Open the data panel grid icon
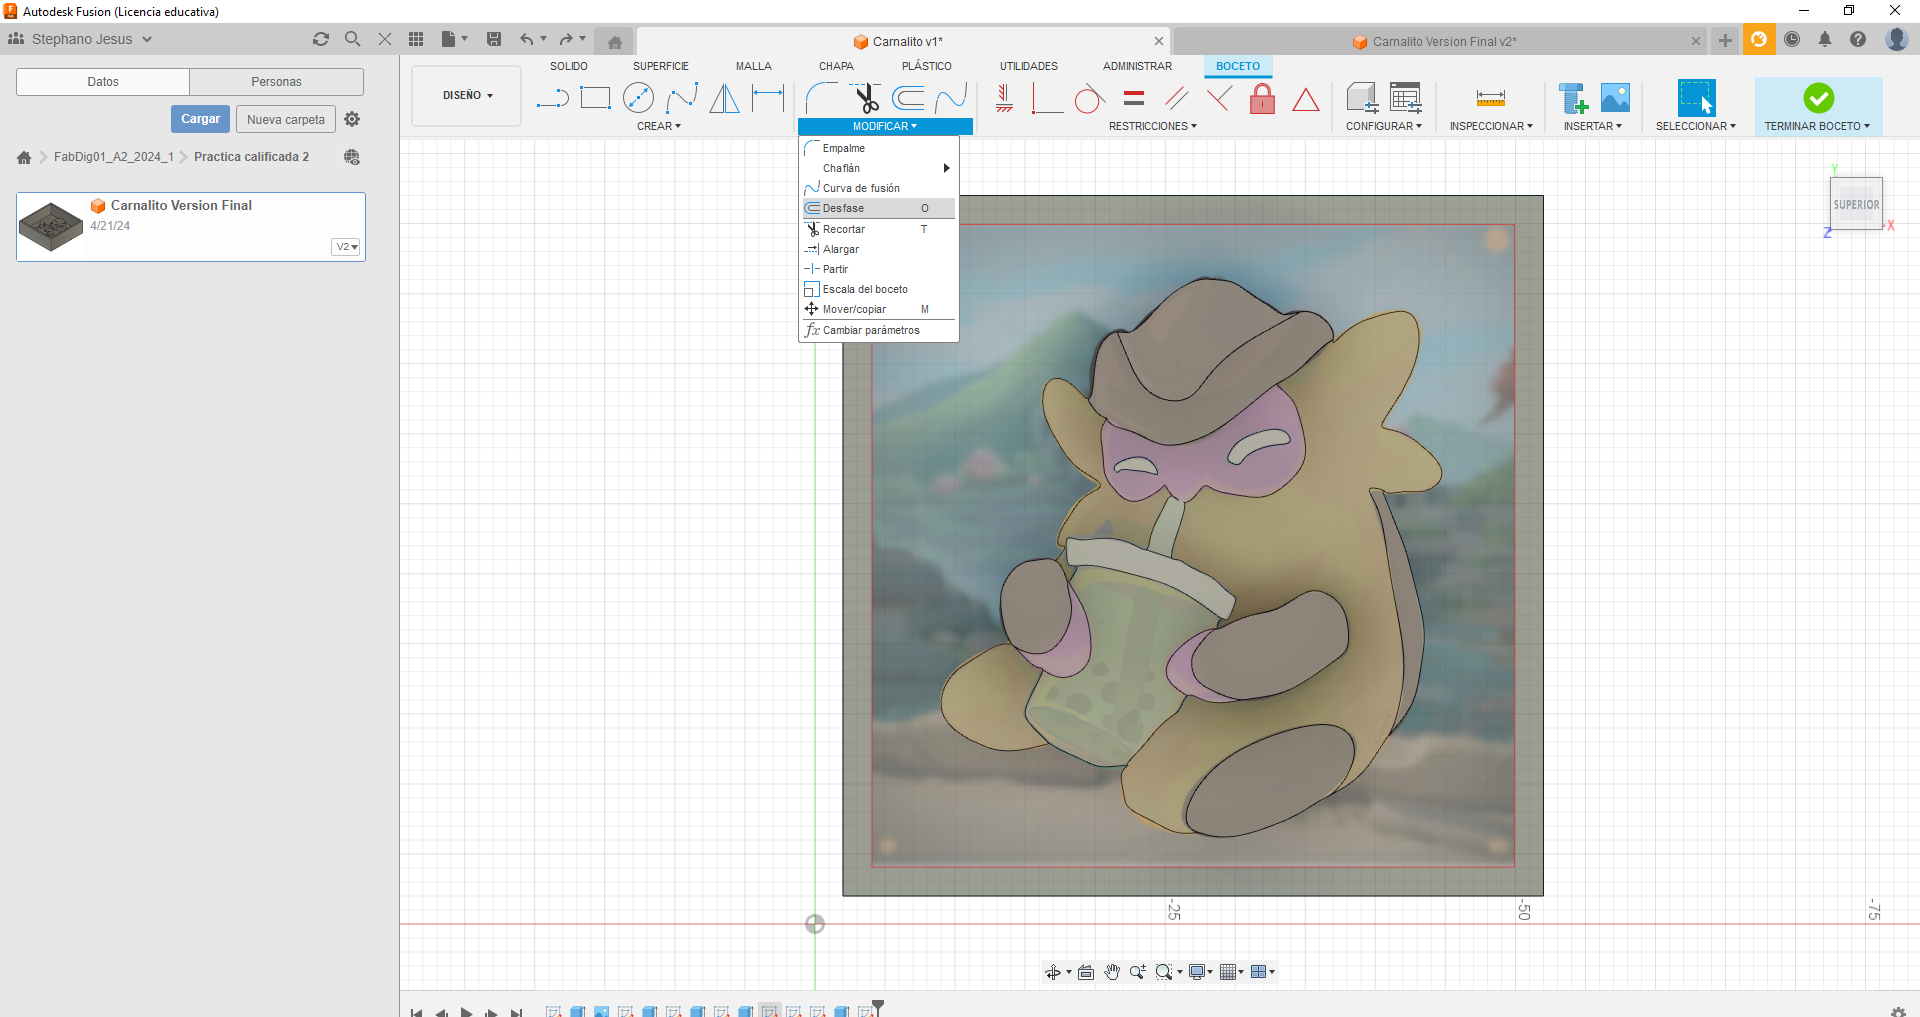 [416, 39]
